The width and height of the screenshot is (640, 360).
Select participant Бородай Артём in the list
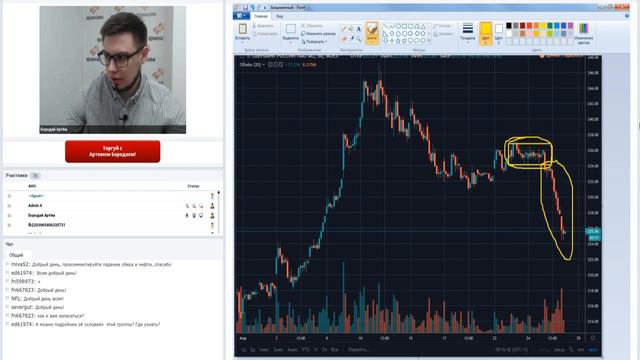tap(42, 215)
